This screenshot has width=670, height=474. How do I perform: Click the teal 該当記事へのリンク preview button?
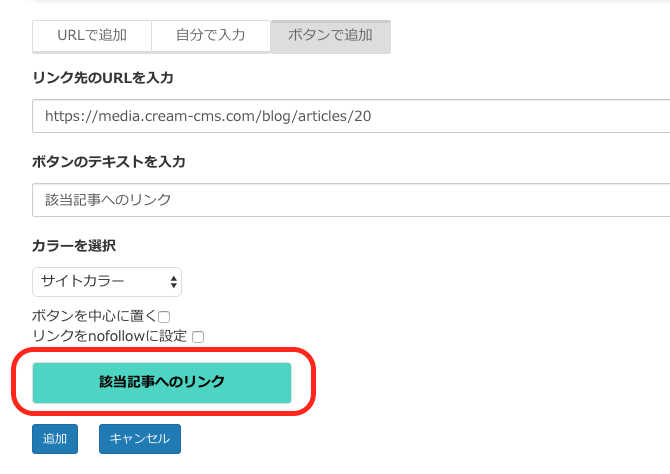(162, 383)
